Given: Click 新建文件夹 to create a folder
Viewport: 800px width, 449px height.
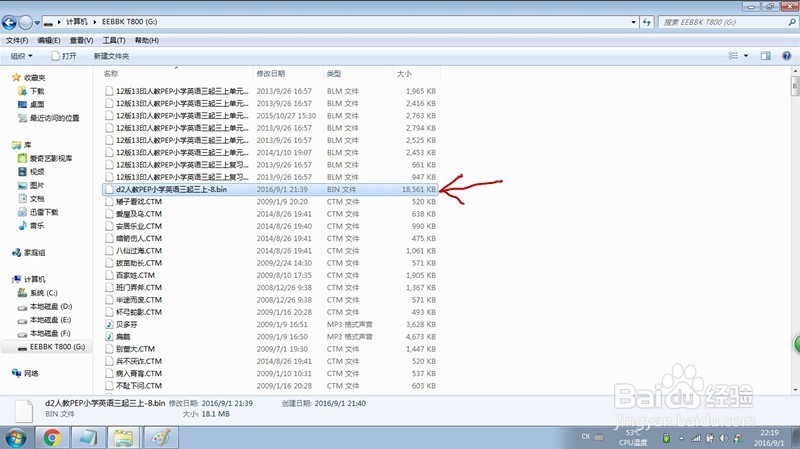Looking at the screenshot, I should tap(111, 56).
